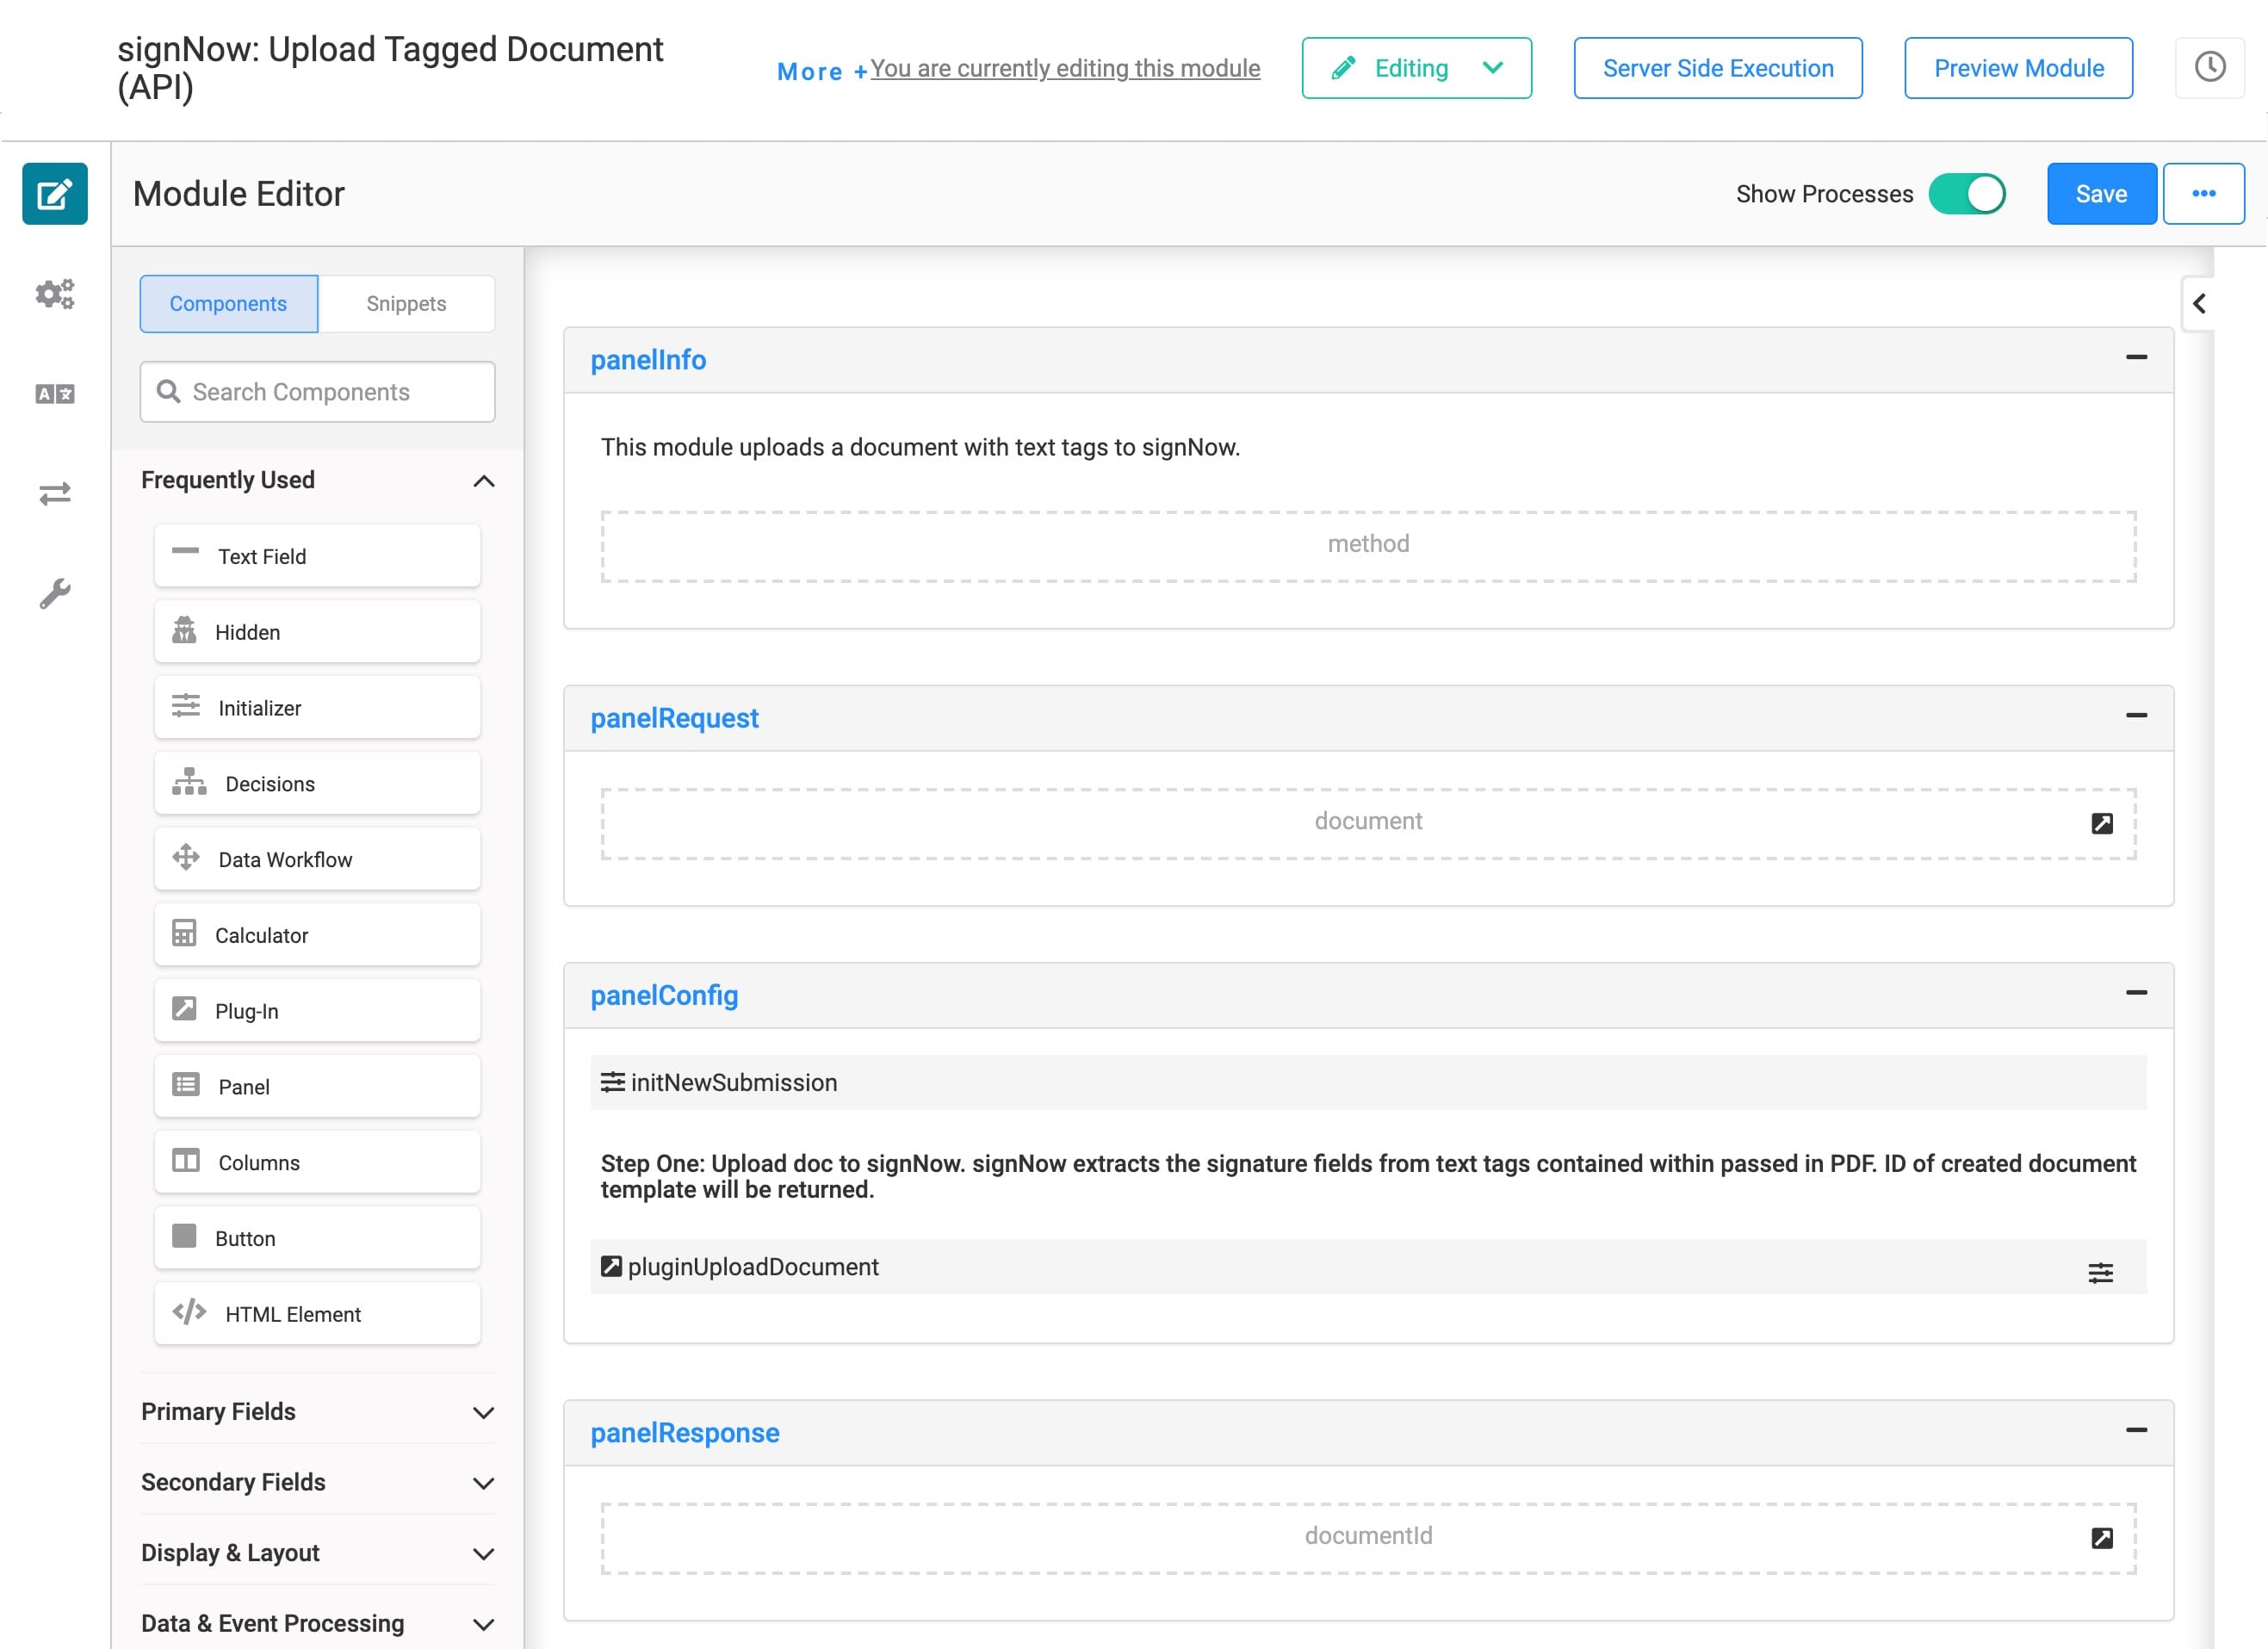Viewport: 2268px width, 1649px height.
Task: Click the Step One description text
Action: (x=1368, y=1176)
